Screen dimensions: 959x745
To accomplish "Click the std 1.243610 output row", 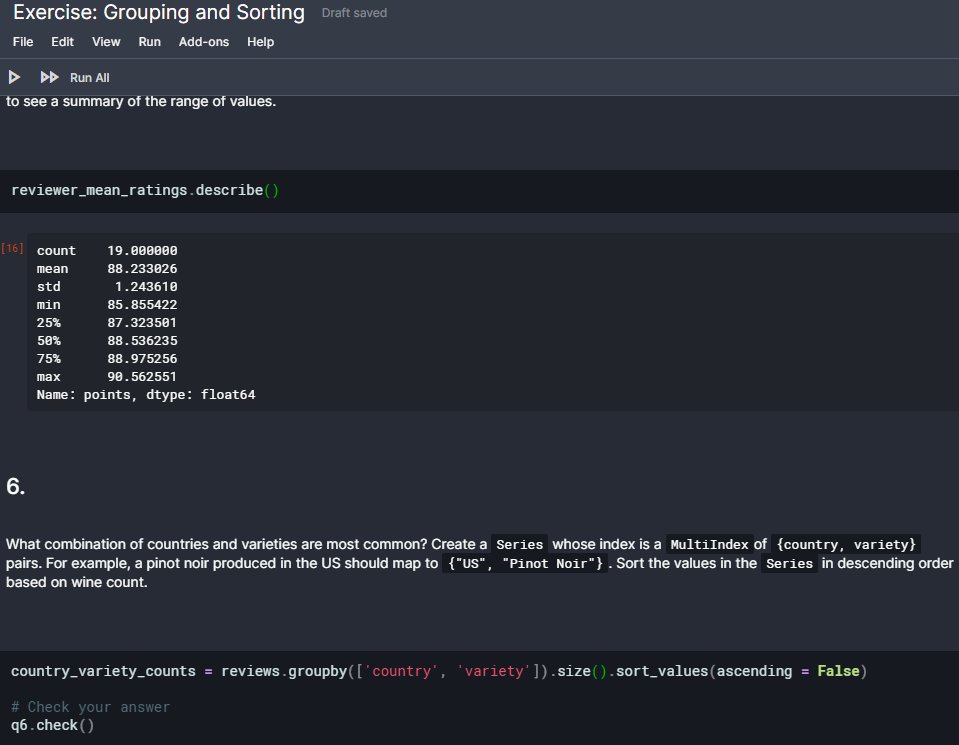I will 107,287.
